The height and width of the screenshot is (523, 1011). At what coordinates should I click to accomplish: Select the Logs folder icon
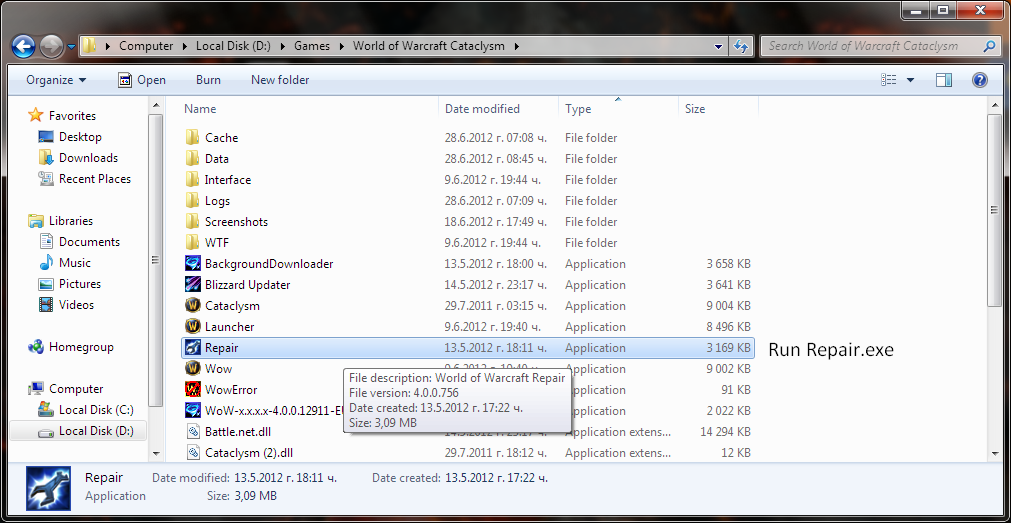tap(192, 201)
